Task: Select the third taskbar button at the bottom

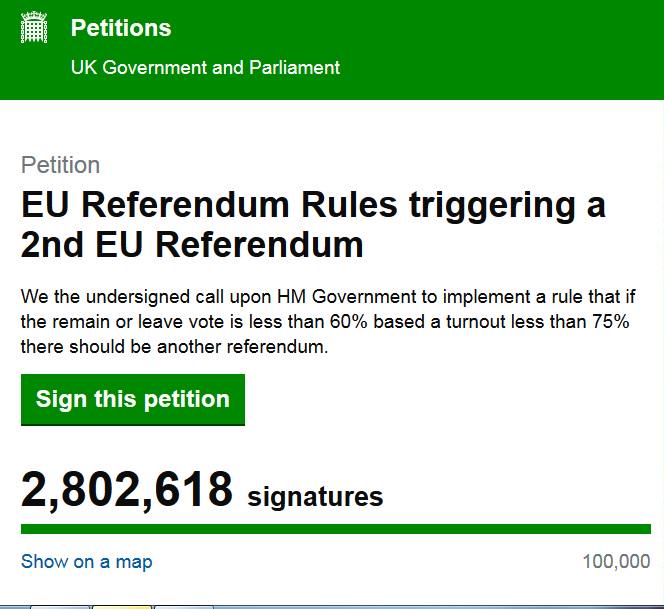Action: pos(183,606)
